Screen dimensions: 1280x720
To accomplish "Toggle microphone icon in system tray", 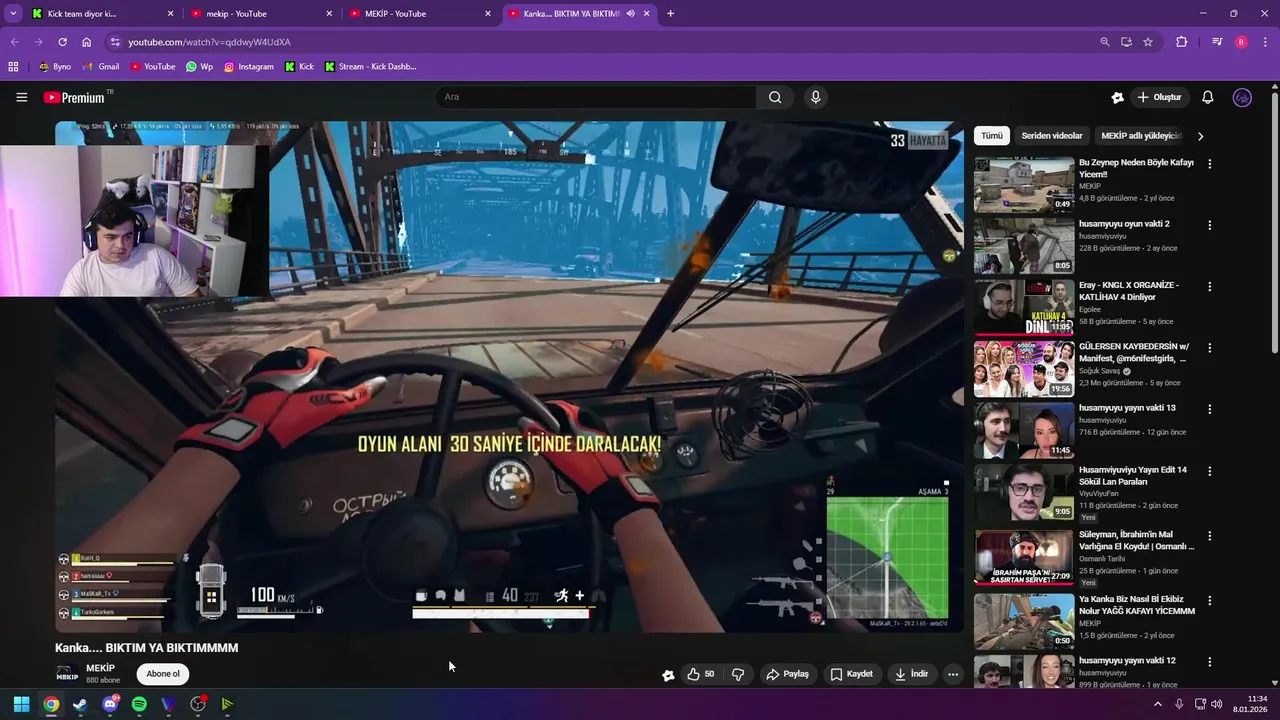I will click(1179, 704).
